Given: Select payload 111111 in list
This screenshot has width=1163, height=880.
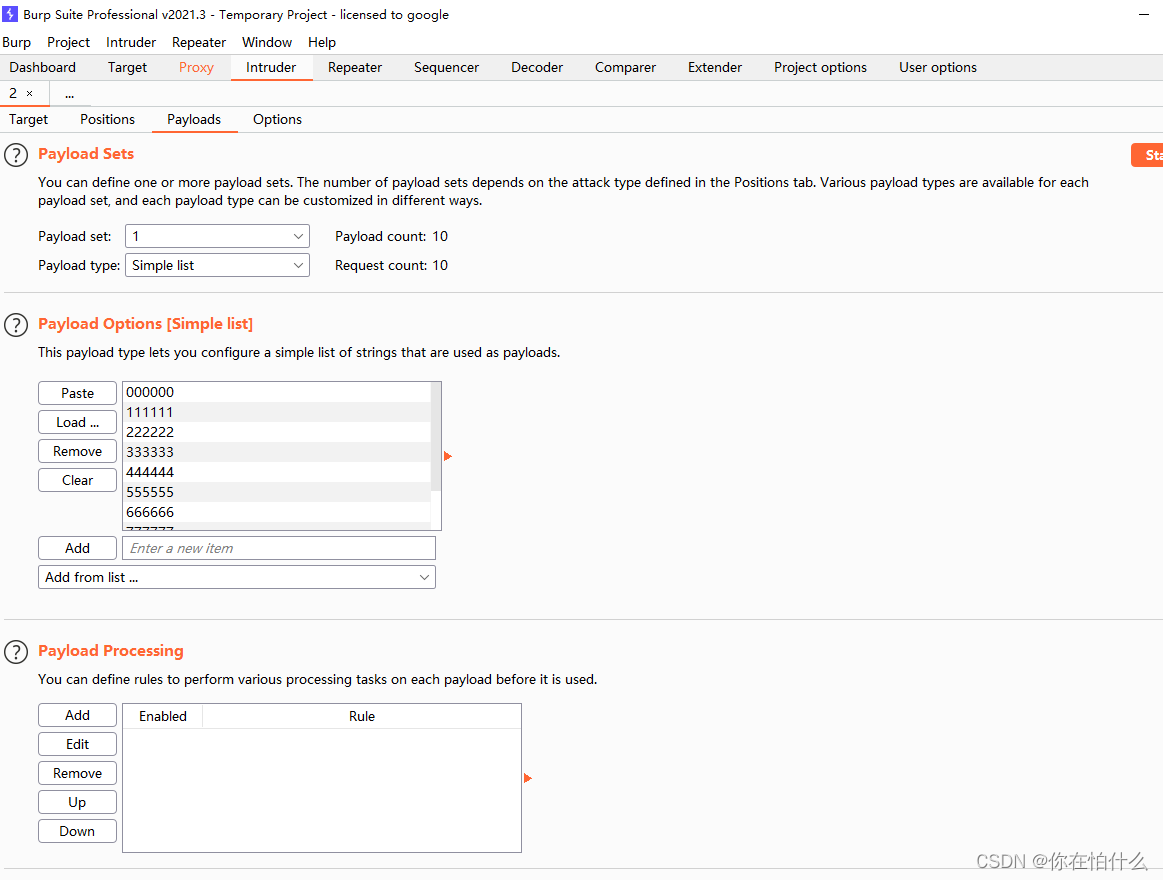Looking at the screenshot, I should [277, 413].
